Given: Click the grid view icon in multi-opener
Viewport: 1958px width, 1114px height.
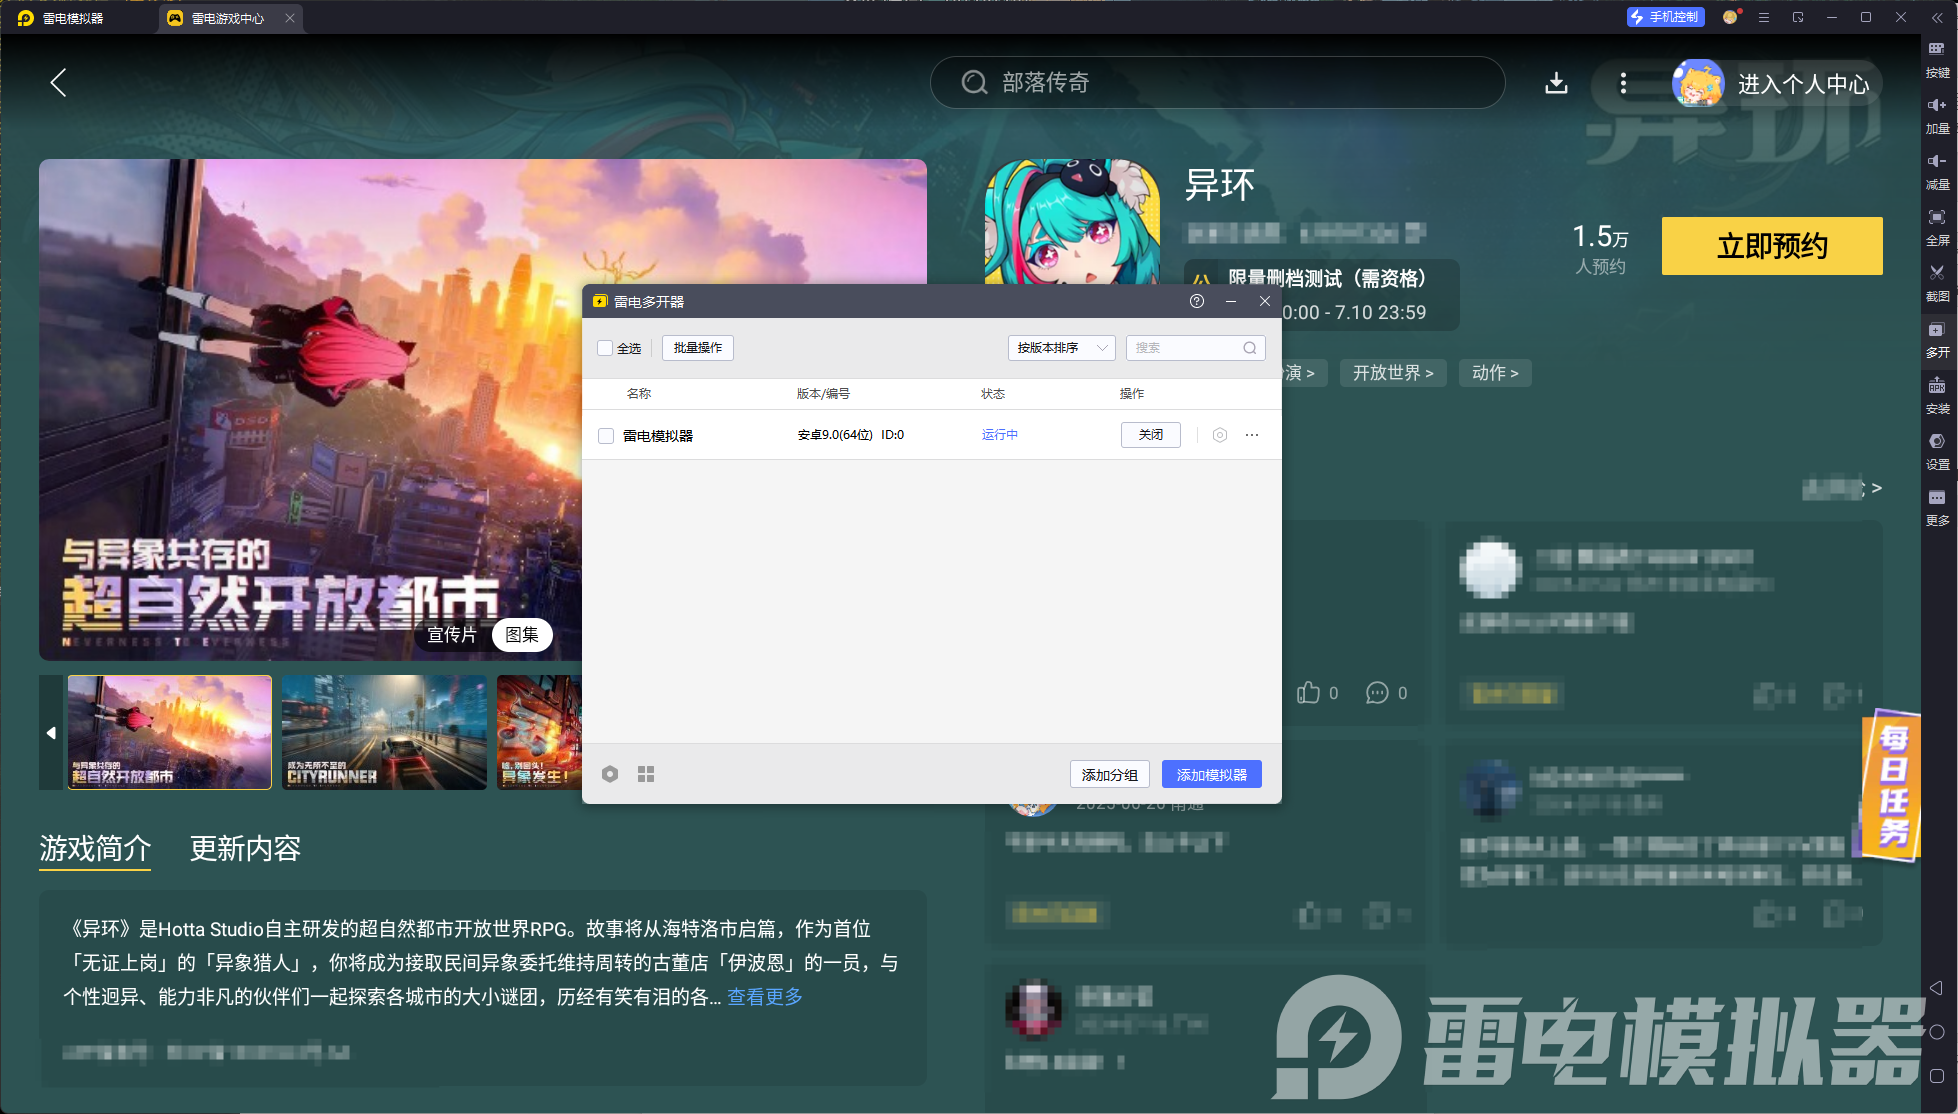Looking at the screenshot, I should [646, 774].
